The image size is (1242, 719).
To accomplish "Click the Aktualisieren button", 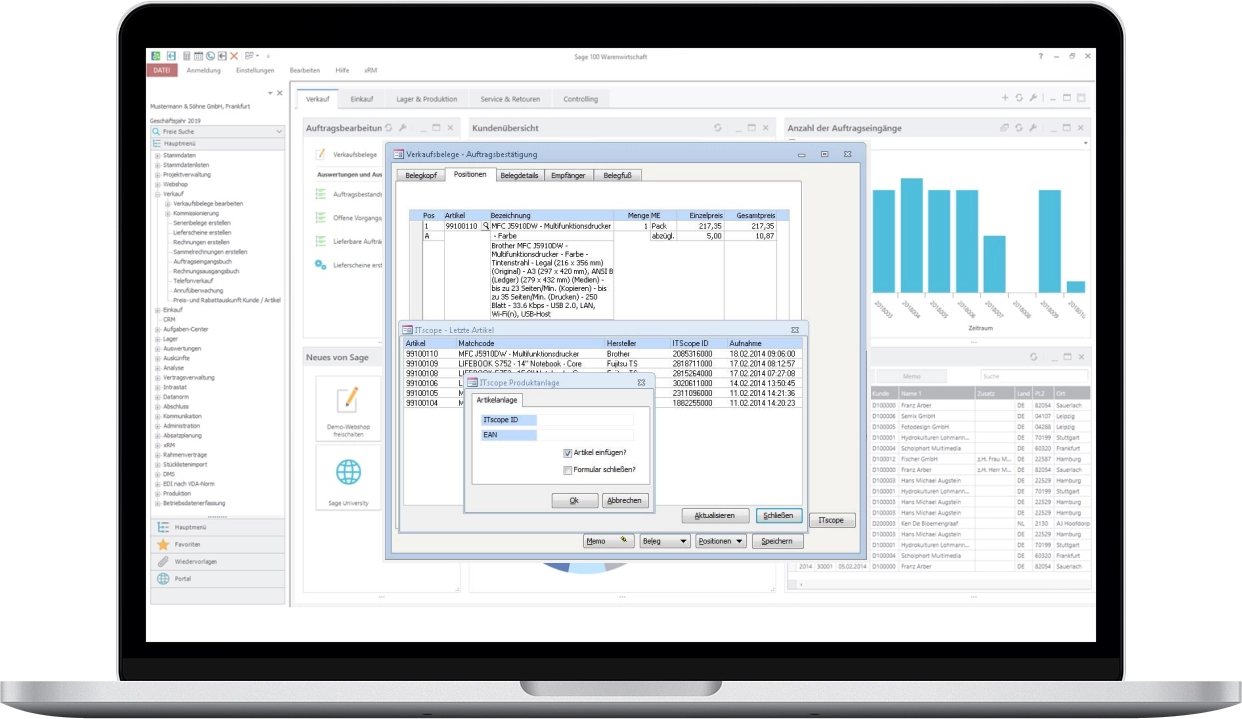I will click(x=716, y=516).
